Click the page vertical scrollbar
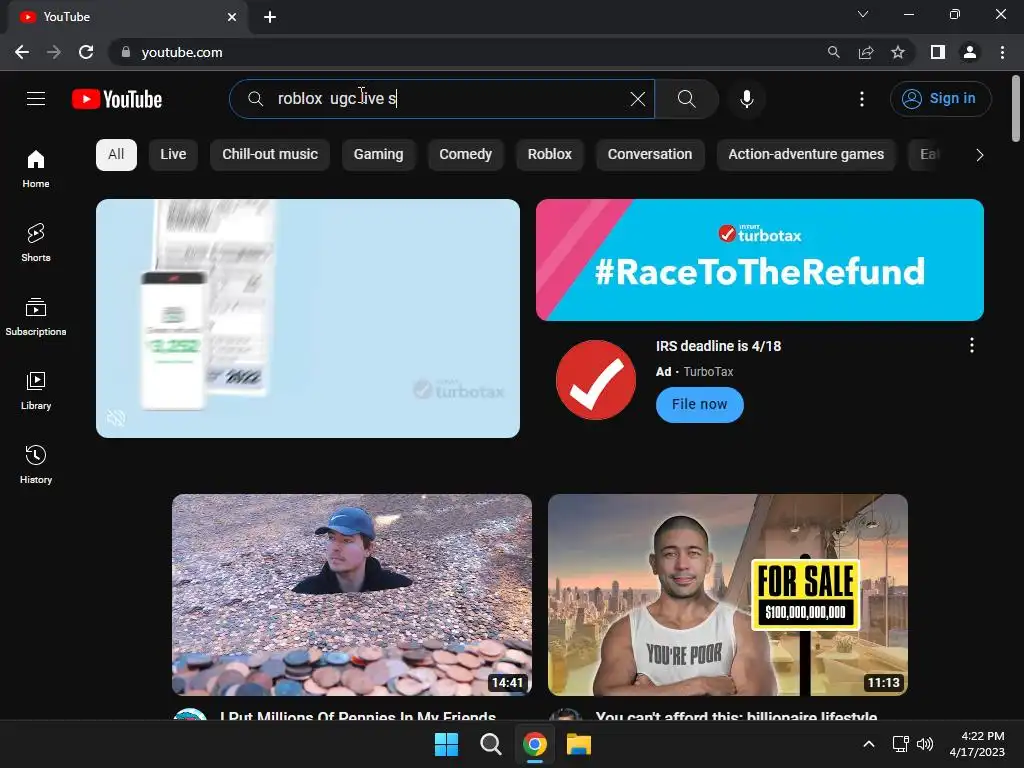This screenshot has width=1024, height=768. click(1016, 108)
